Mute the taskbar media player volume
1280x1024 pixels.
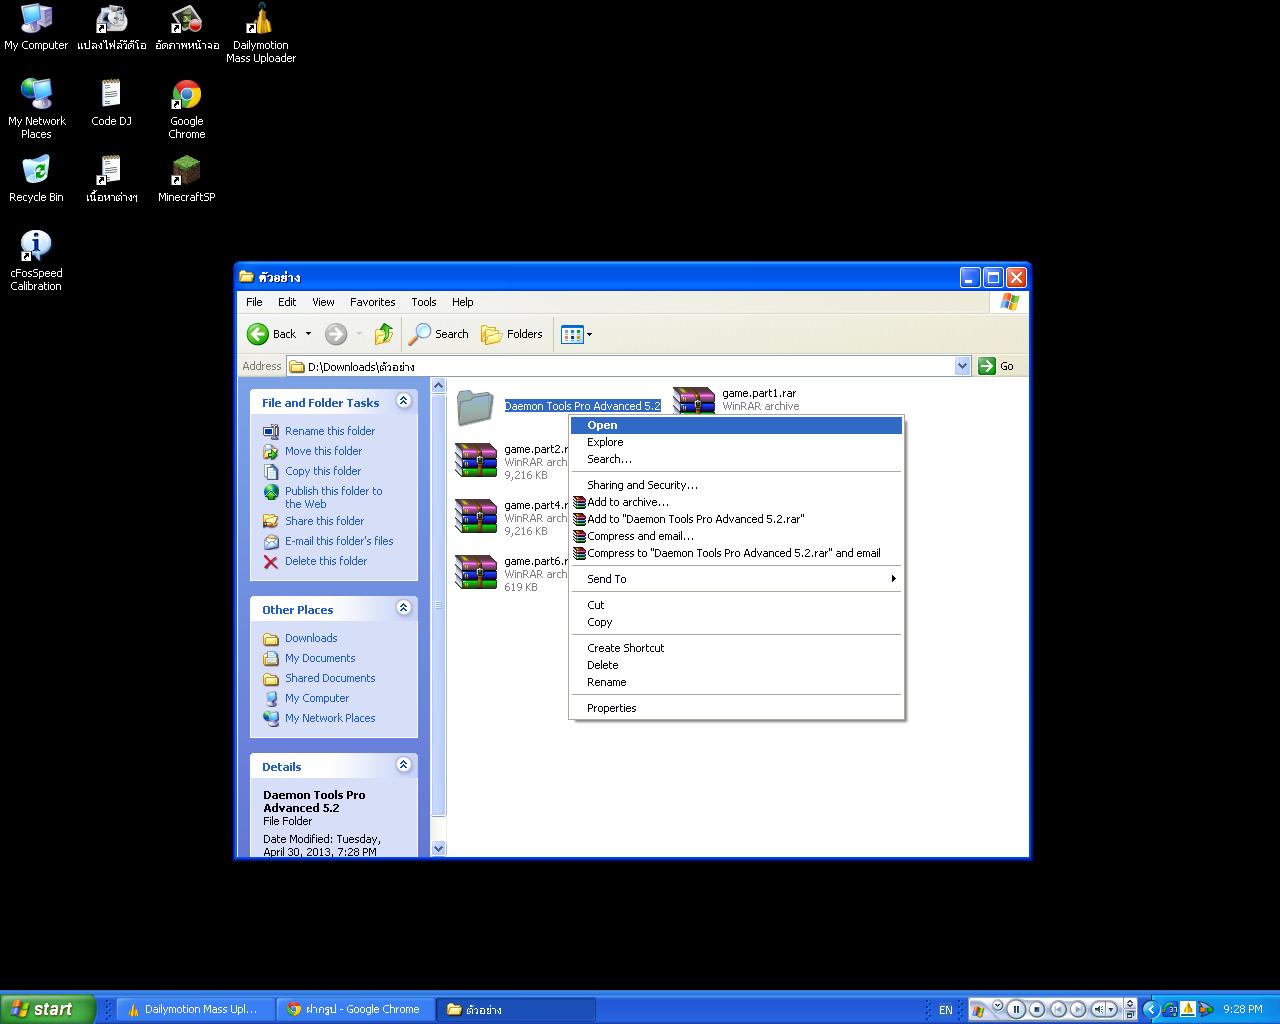1099,1009
